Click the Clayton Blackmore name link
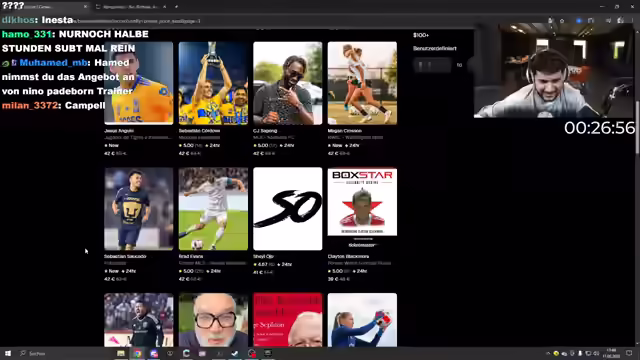This screenshot has height=360, width=640. click(x=348, y=256)
